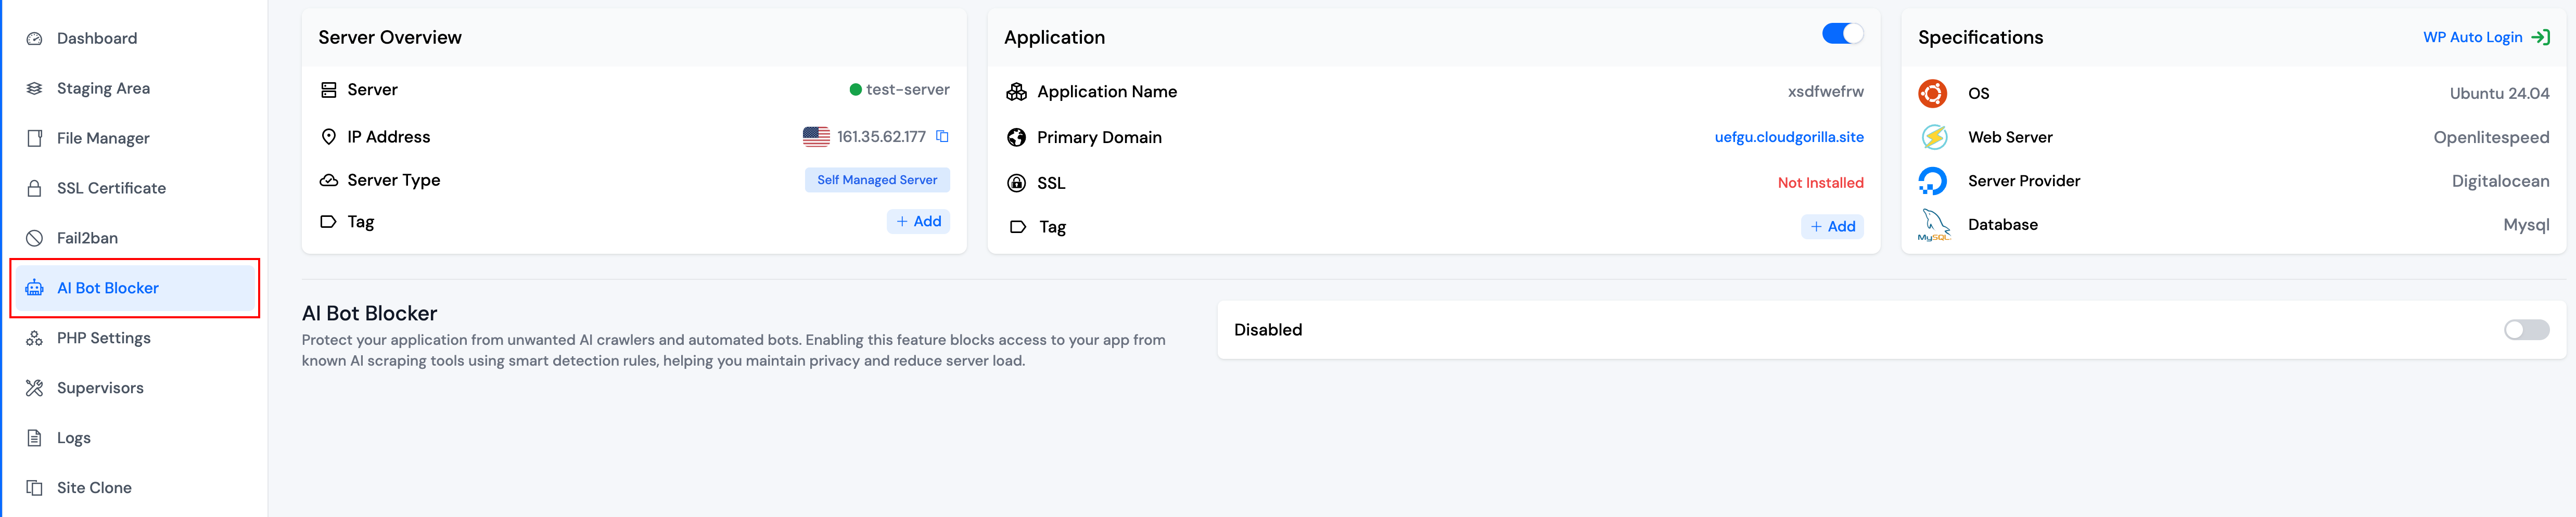Open the File Manager menu item

tap(103, 138)
